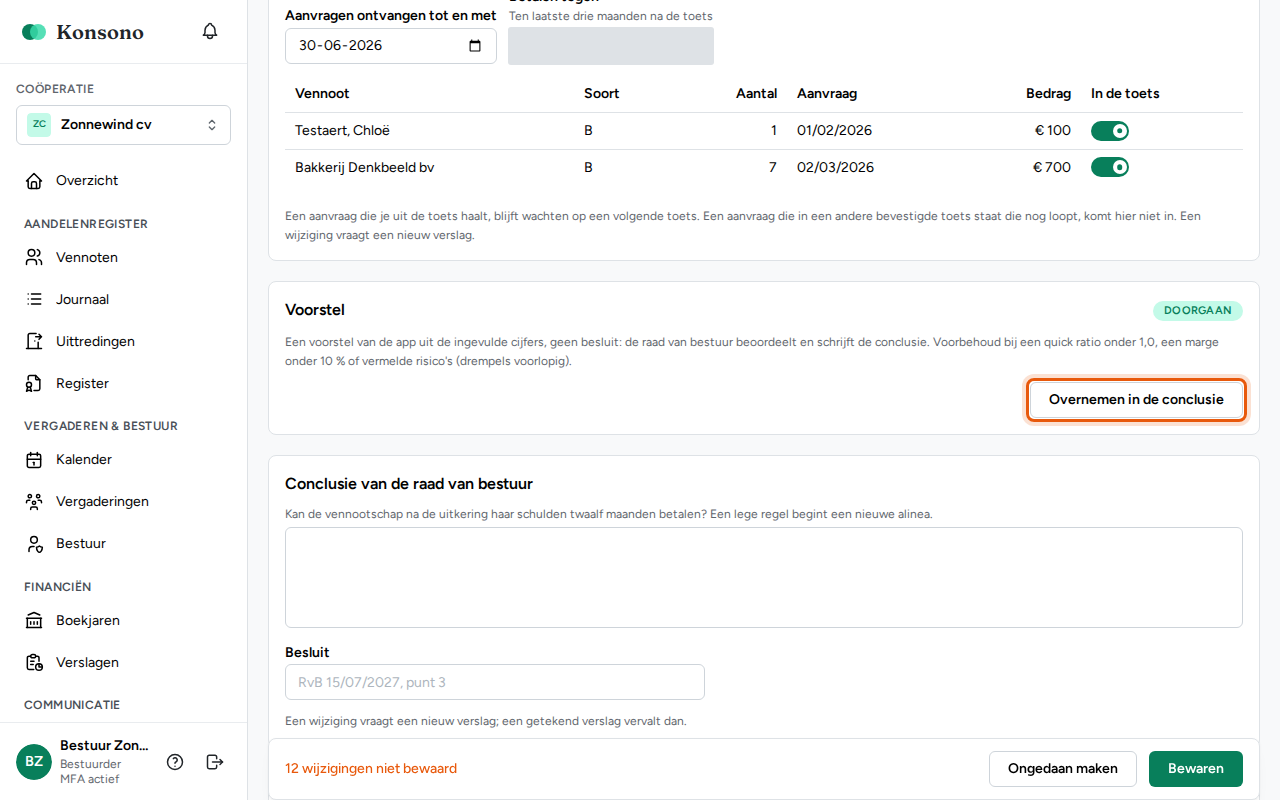Viewport: 1280px width, 800px height.
Task: Toggle Testaert, Chloë in de toets
Action: coord(1110,131)
